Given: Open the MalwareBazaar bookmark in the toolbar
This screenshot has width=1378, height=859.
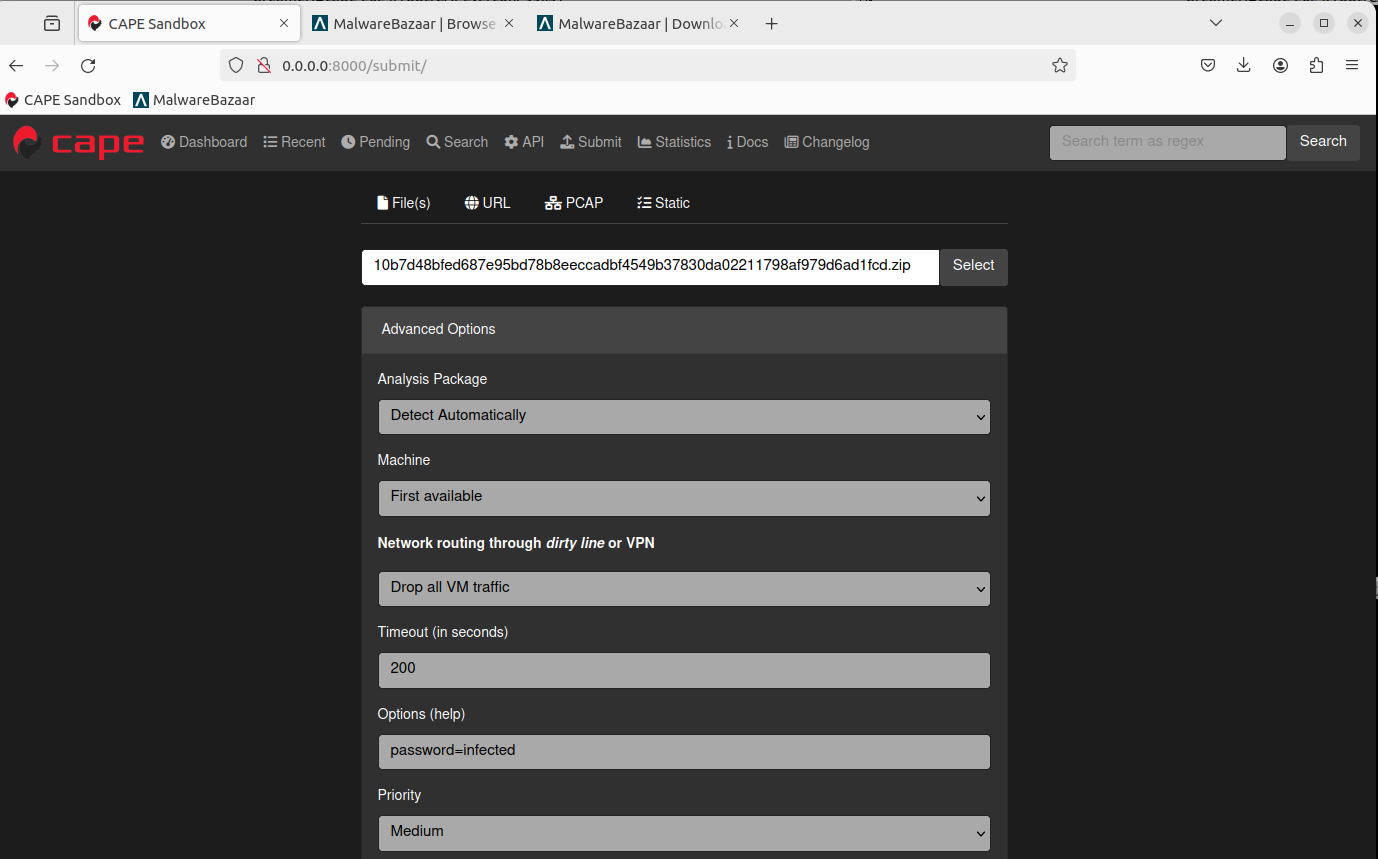Looking at the screenshot, I should click(193, 100).
